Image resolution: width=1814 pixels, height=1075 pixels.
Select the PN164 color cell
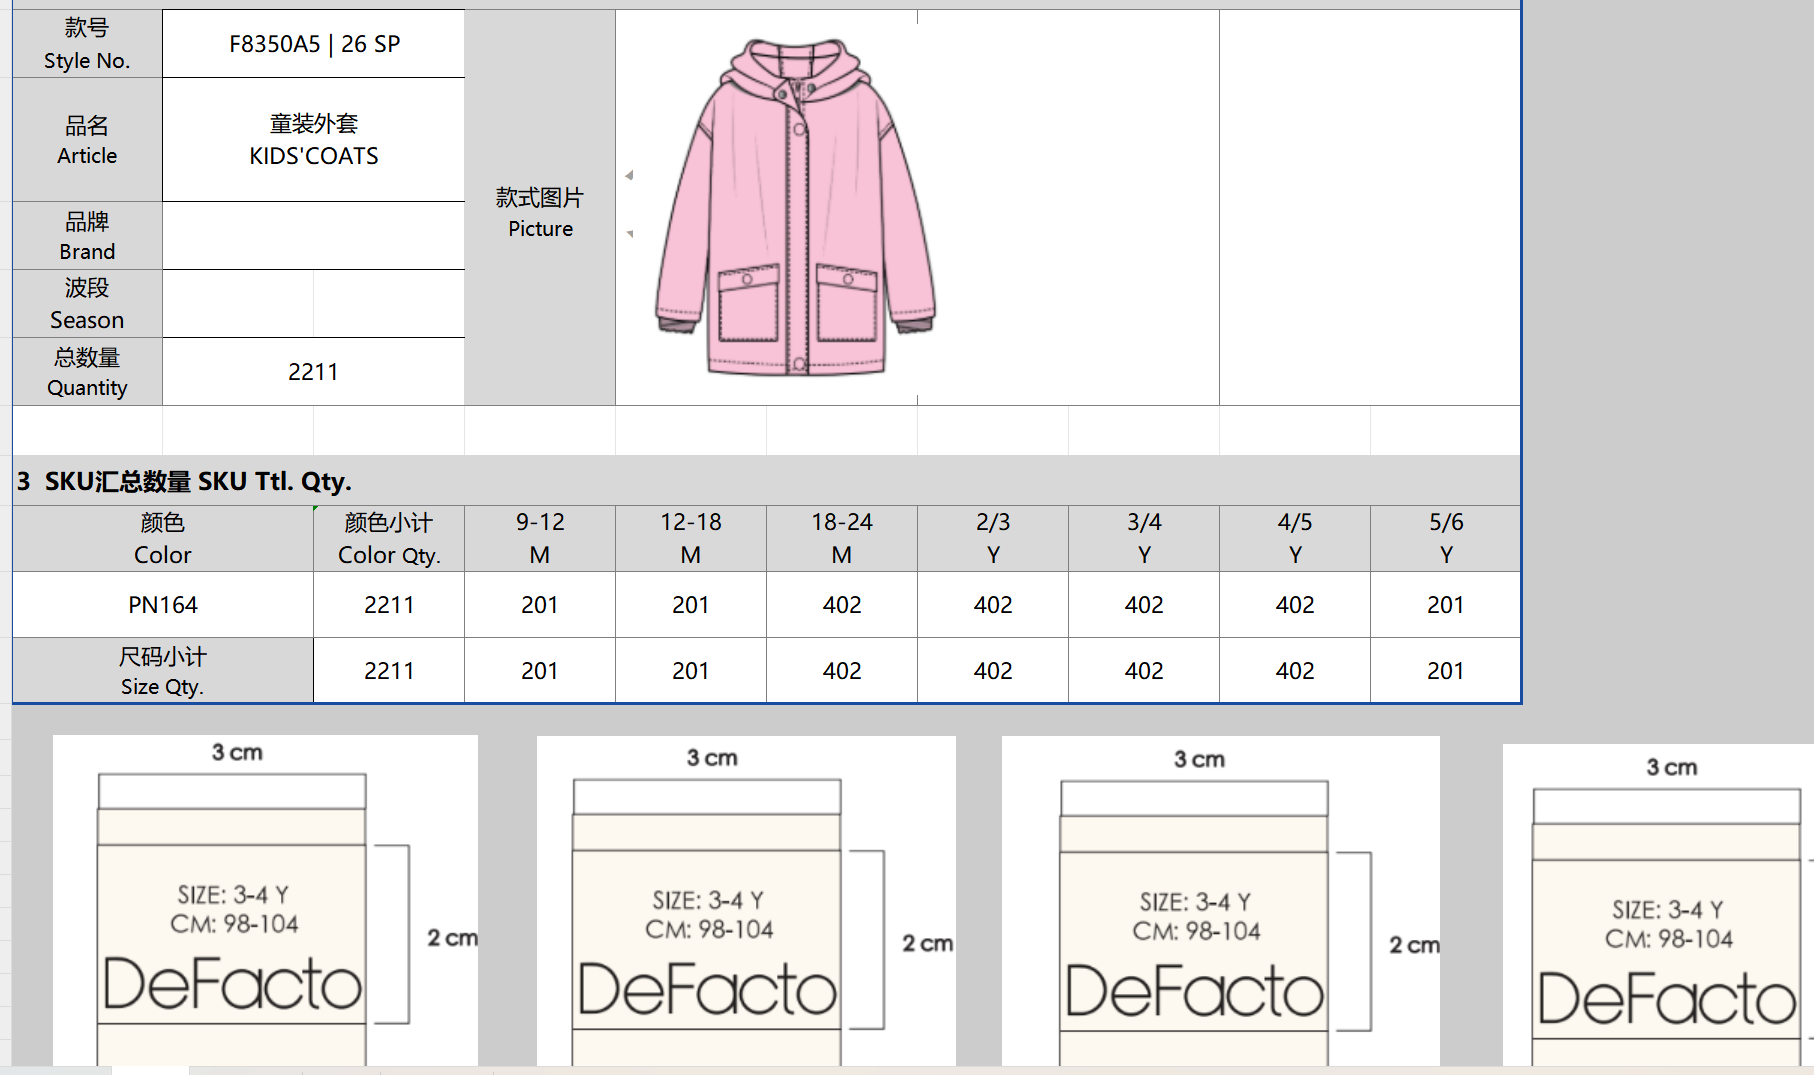point(163,605)
